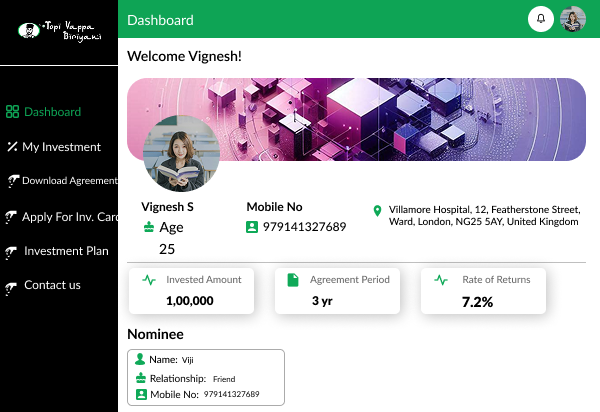Click the Topi Vappa Biriyani logo
Viewport: 600px width, 412px height.
[59, 31]
